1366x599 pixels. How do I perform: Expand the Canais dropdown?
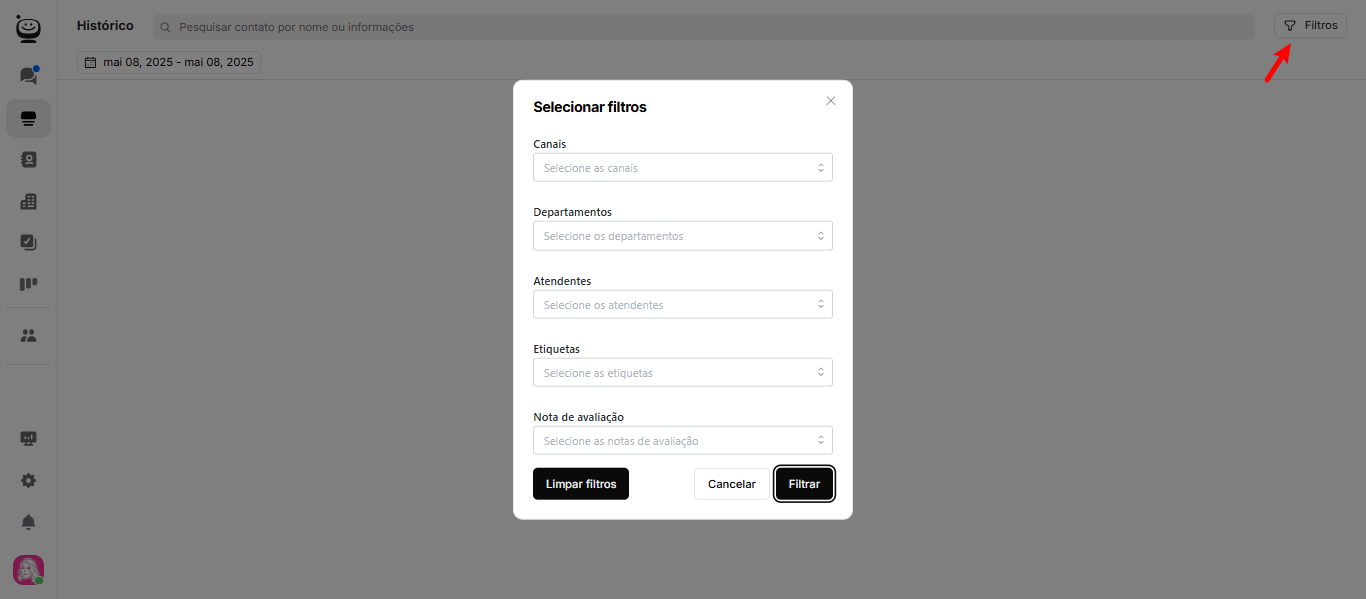(x=682, y=168)
